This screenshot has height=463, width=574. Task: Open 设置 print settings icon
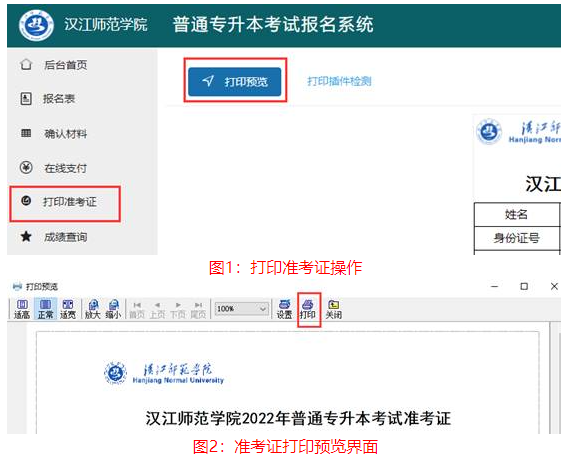click(x=284, y=309)
